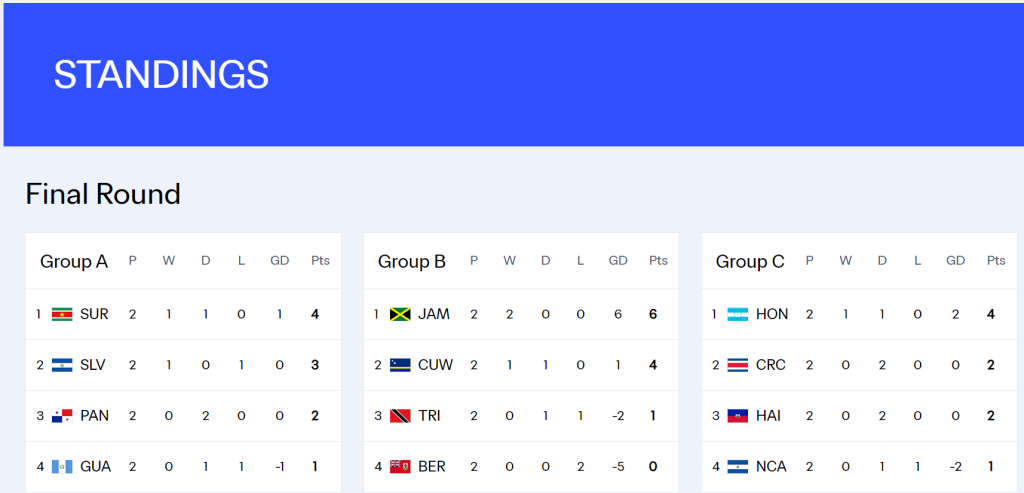This screenshot has width=1024, height=493.
Task: Click the Guatemala flag icon
Action: (62, 467)
